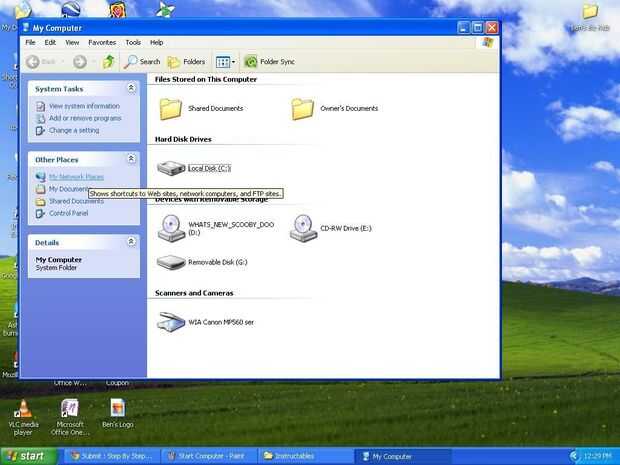Viewport: 620px width, 465px height.
Task: Click the Removable Disk (G:) label text
Action: click(x=217, y=262)
